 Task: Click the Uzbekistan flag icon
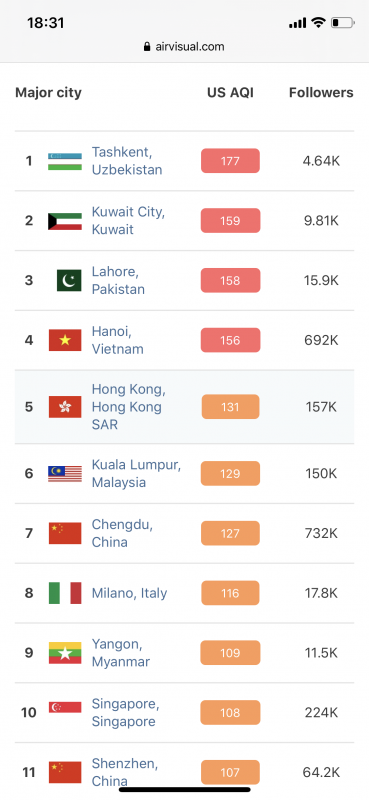[x=65, y=161]
